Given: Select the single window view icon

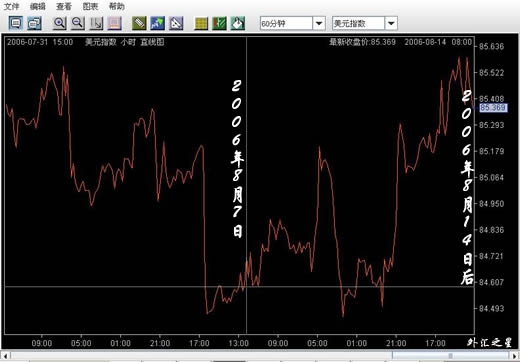Looking at the screenshot, I should pos(16,23).
